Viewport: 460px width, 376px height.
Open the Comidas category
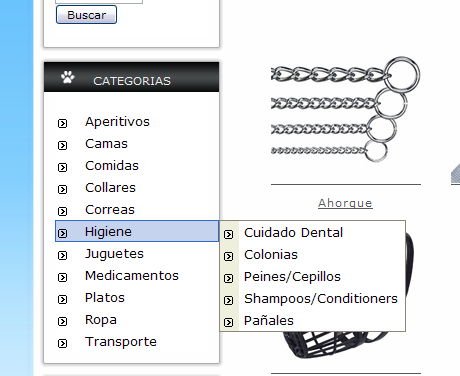tap(112, 166)
